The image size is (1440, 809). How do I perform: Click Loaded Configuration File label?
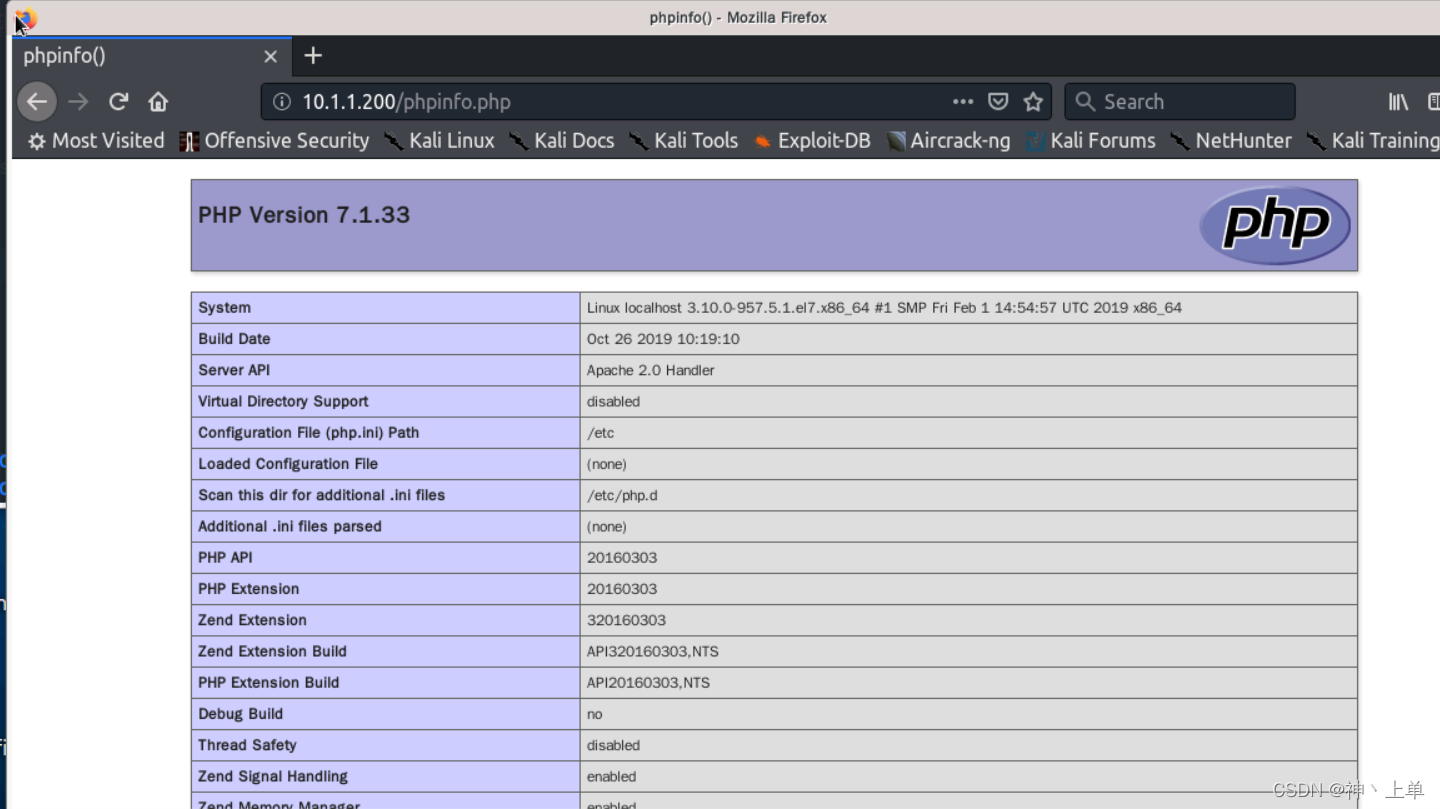point(288,464)
